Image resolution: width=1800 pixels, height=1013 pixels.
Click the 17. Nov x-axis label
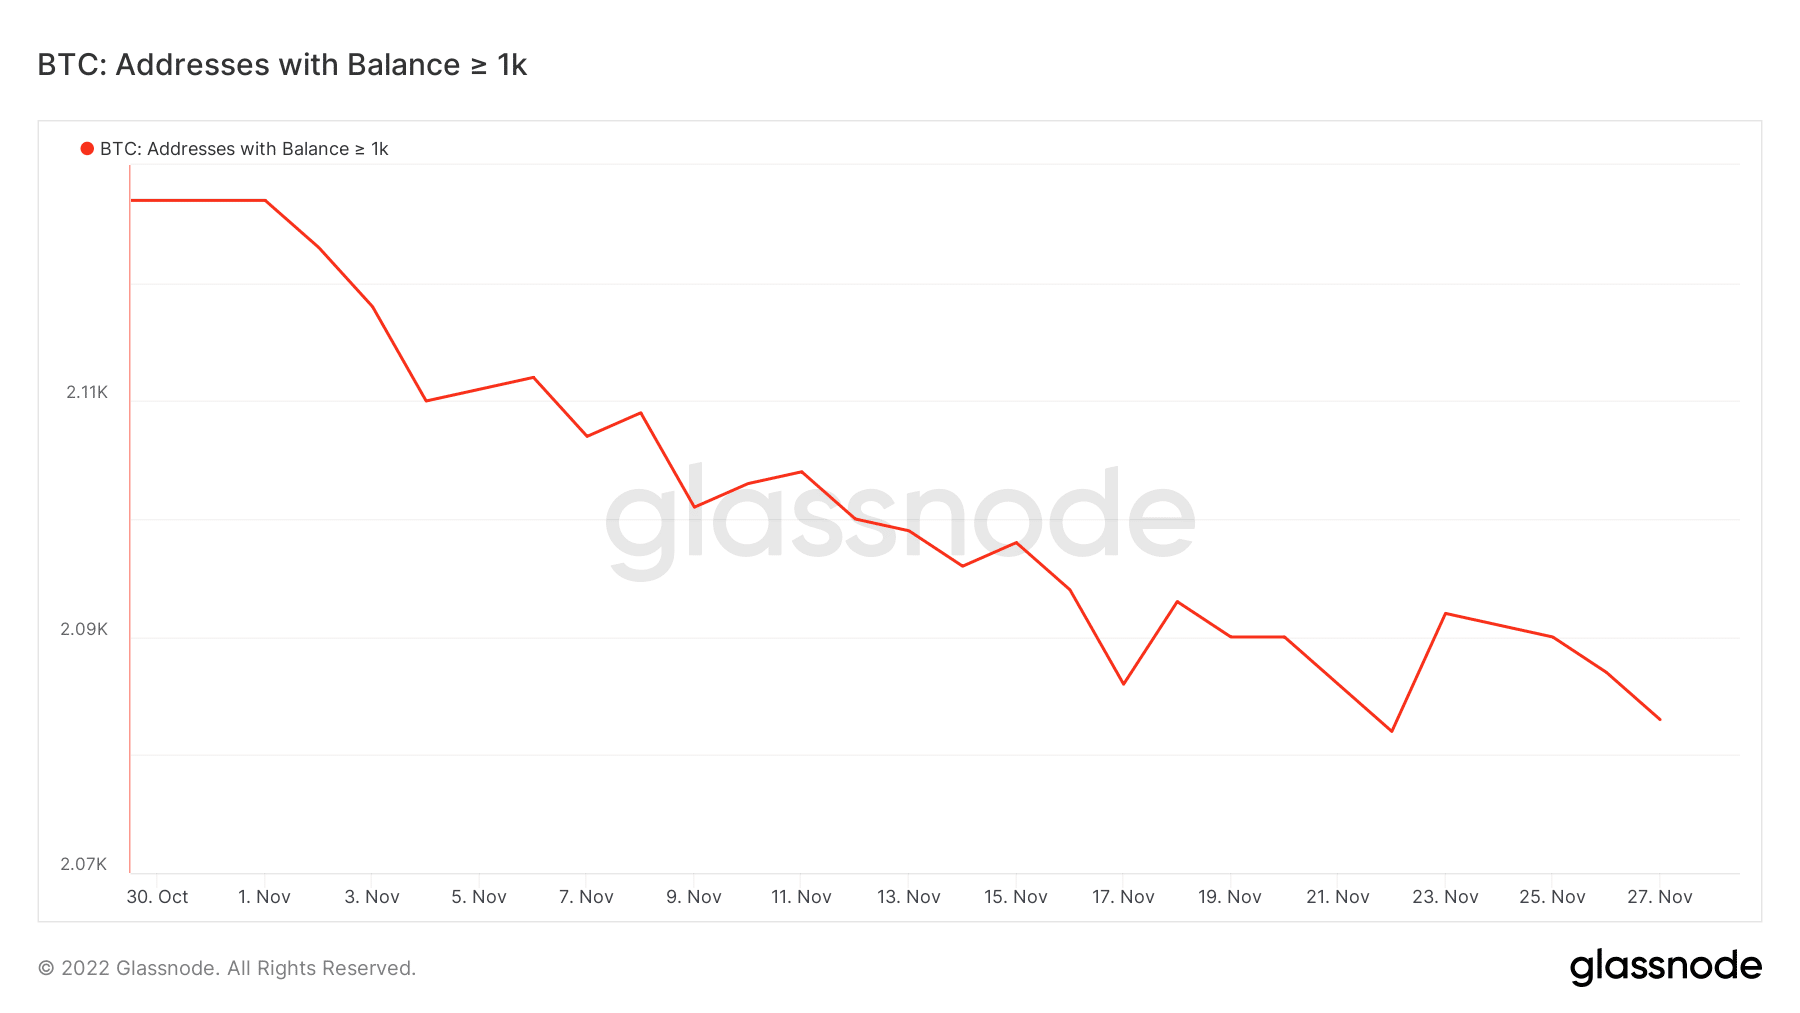[x=1123, y=897]
